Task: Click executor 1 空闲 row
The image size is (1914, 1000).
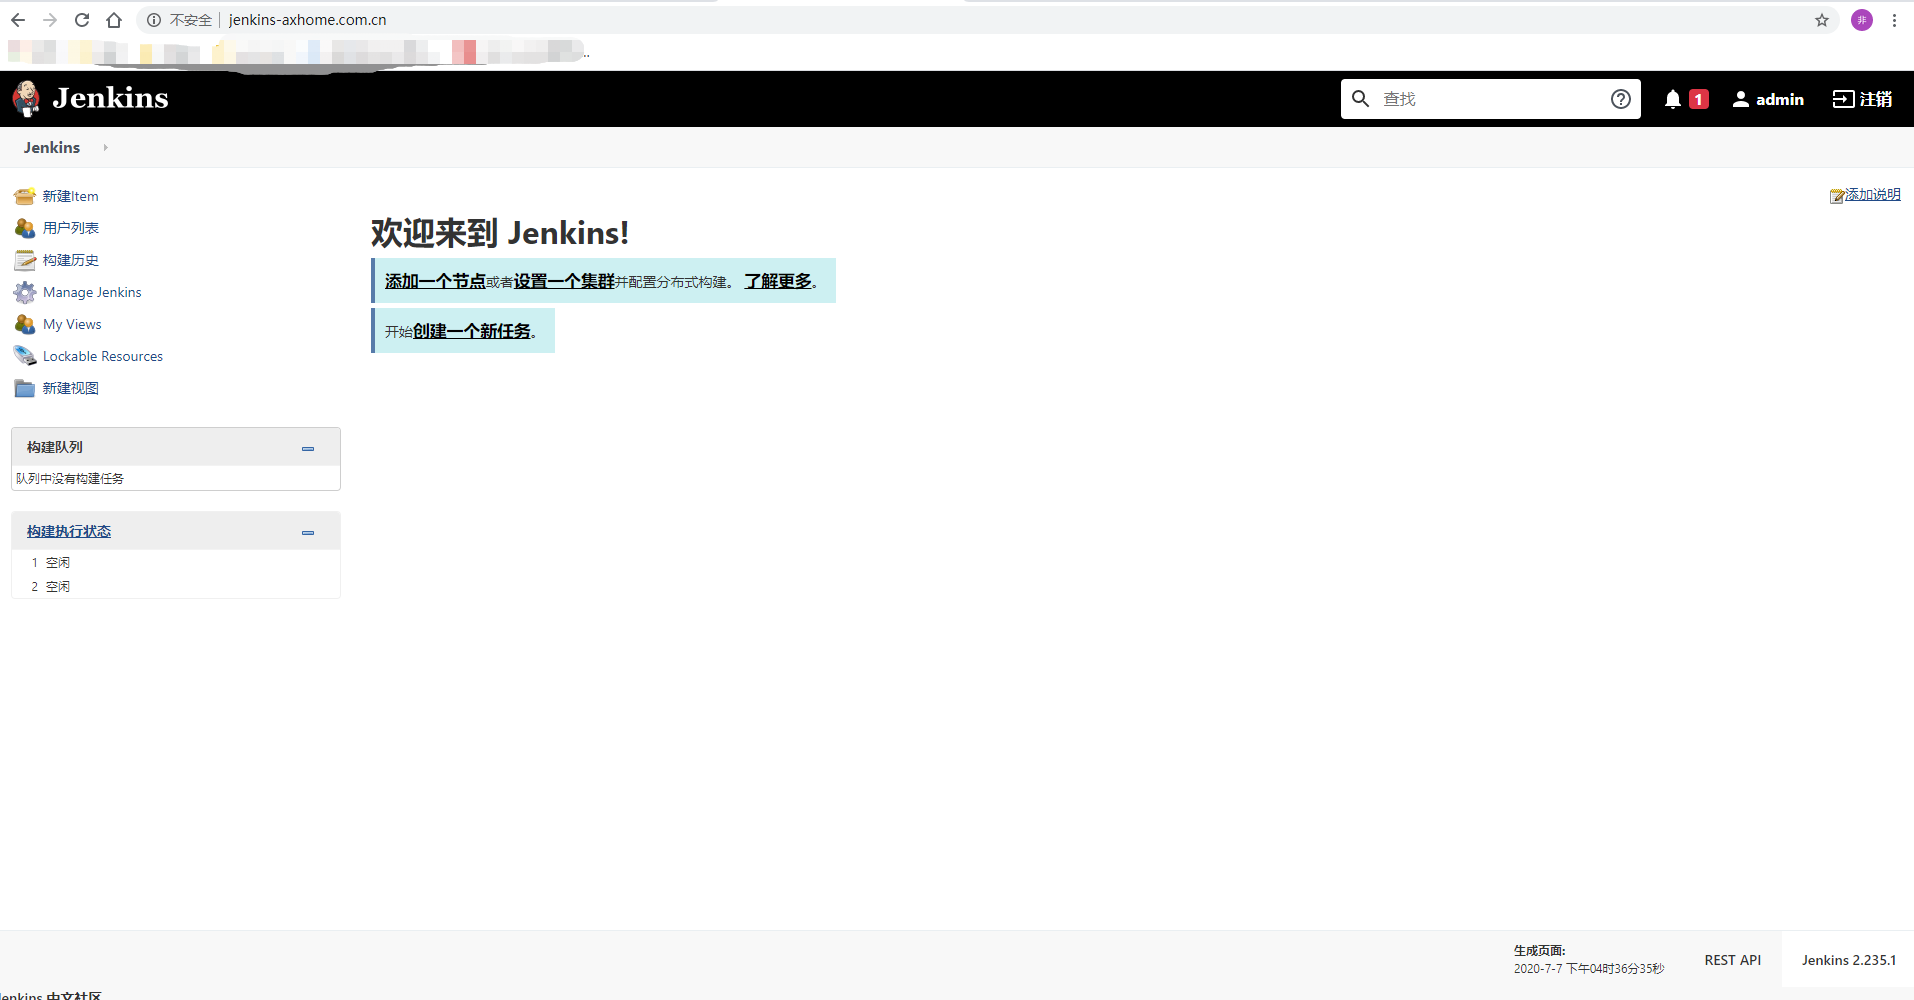Action: (176, 562)
